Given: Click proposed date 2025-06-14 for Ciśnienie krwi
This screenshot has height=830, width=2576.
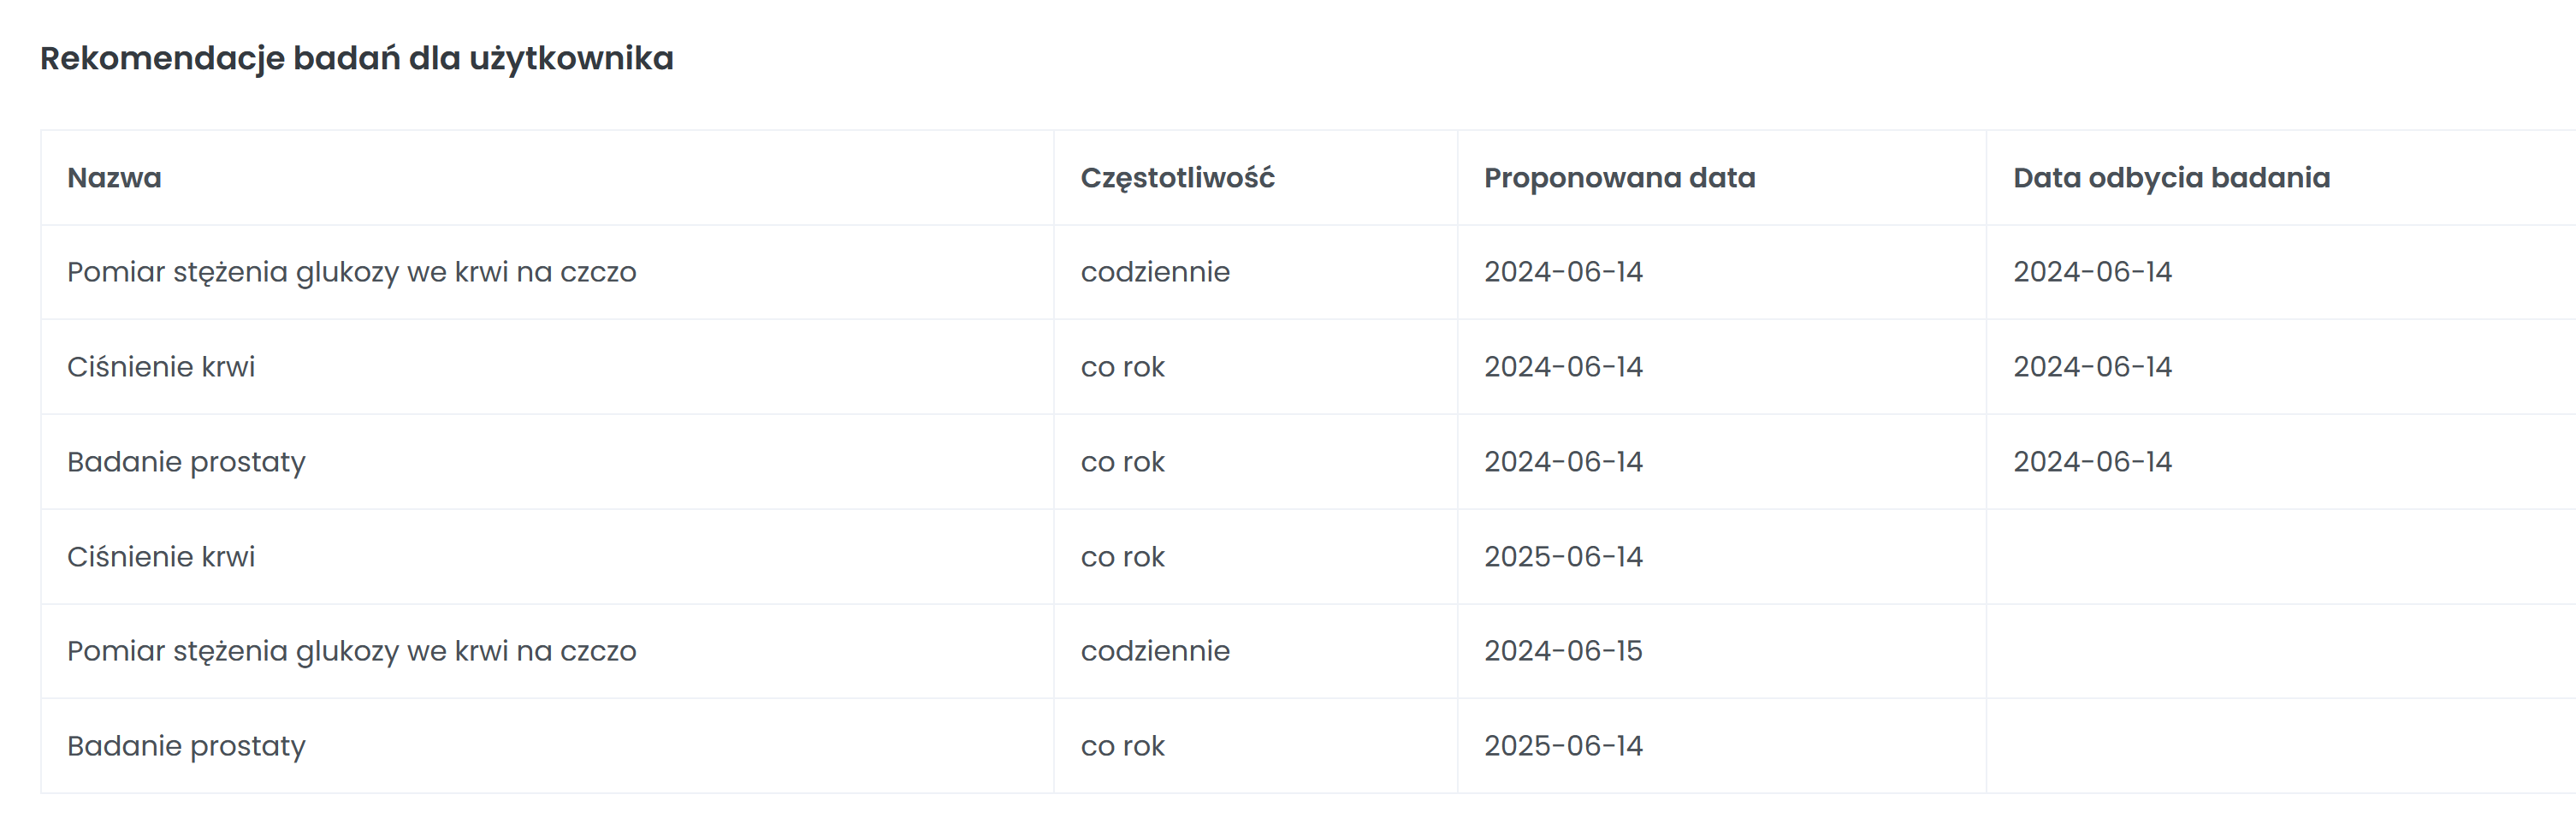Looking at the screenshot, I should coord(1563,557).
